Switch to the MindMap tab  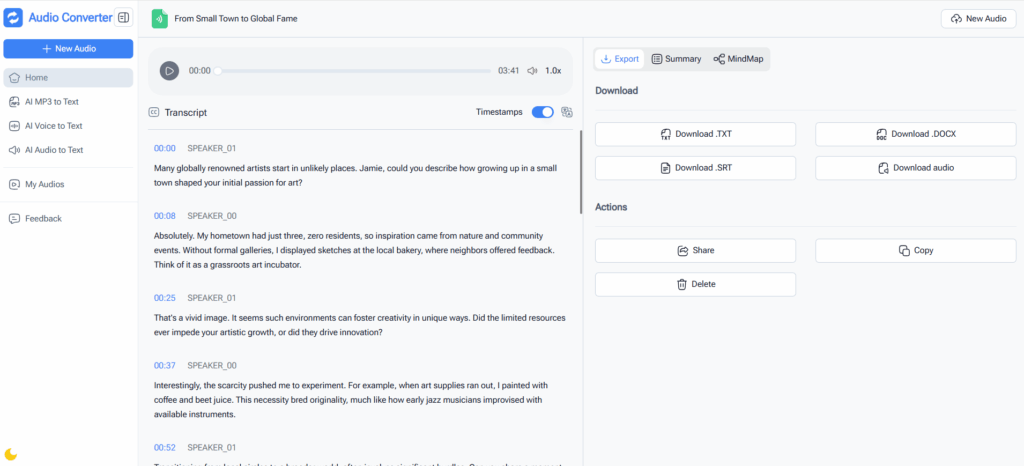(738, 59)
